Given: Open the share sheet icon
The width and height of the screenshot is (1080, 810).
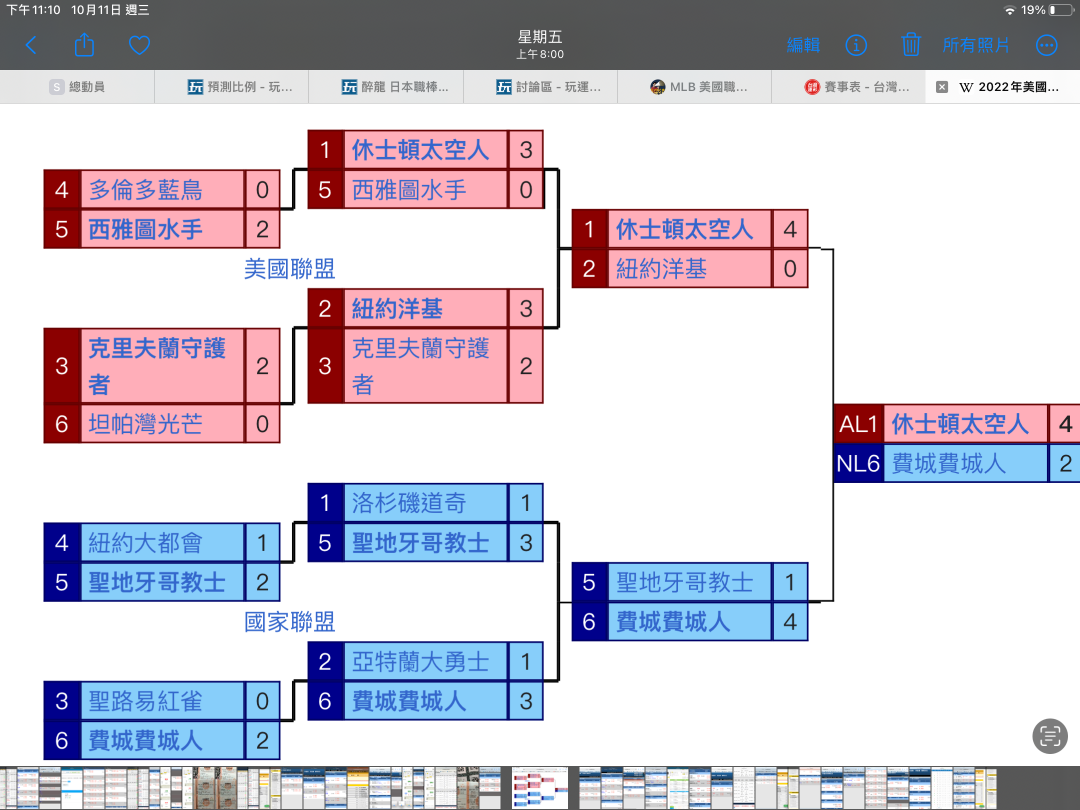Looking at the screenshot, I should [x=84, y=45].
